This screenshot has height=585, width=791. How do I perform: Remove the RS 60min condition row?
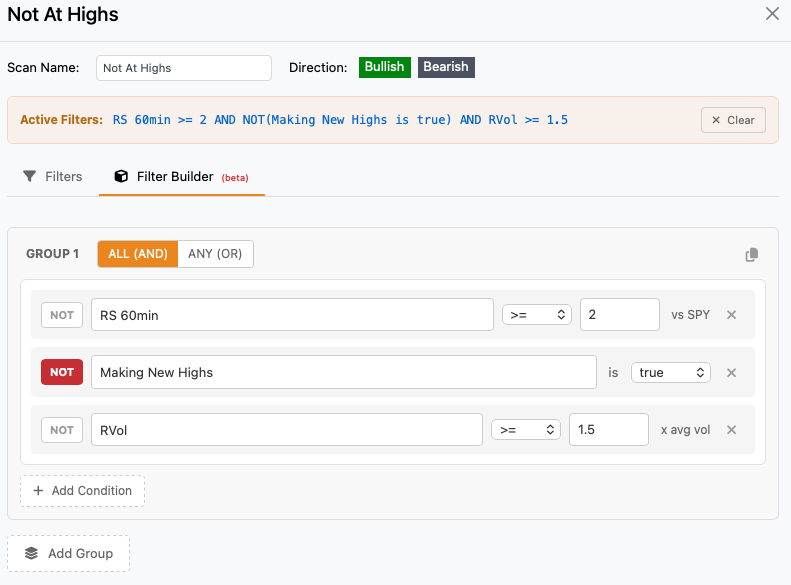[731, 315]
